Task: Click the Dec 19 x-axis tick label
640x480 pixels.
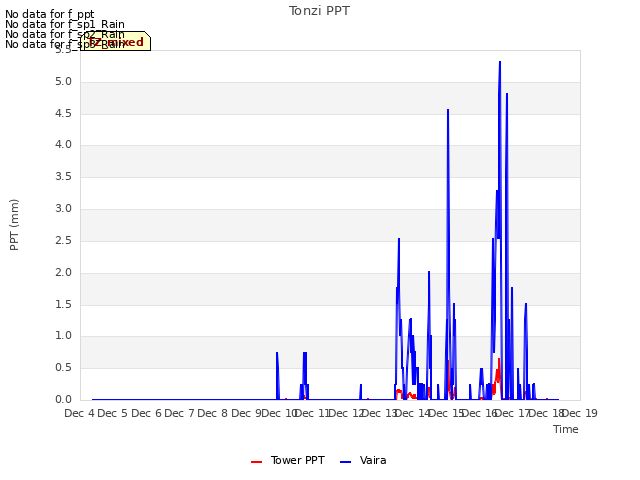Action: pyautogui.click(x=580, y=413)
